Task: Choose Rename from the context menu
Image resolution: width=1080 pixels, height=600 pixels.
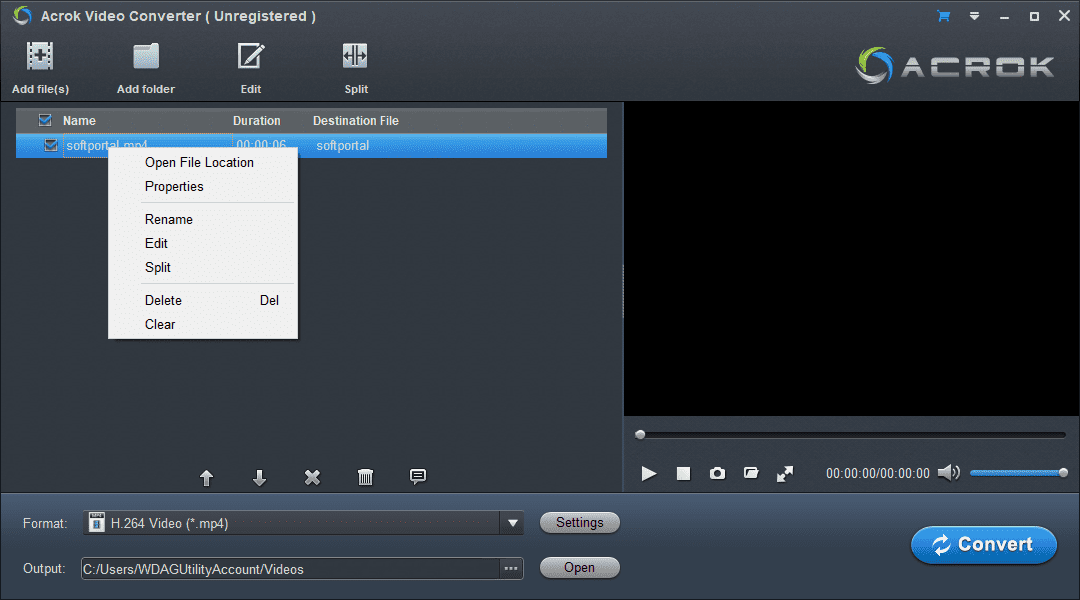Action: click(169, 220)
